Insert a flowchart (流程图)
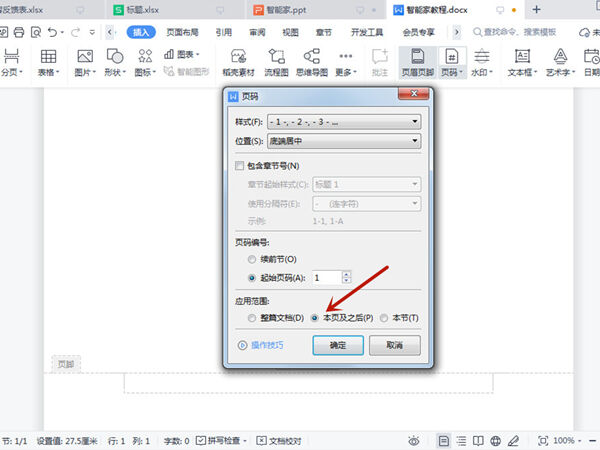Viewport: 600px width, 450px height. (x=276, y=62)
